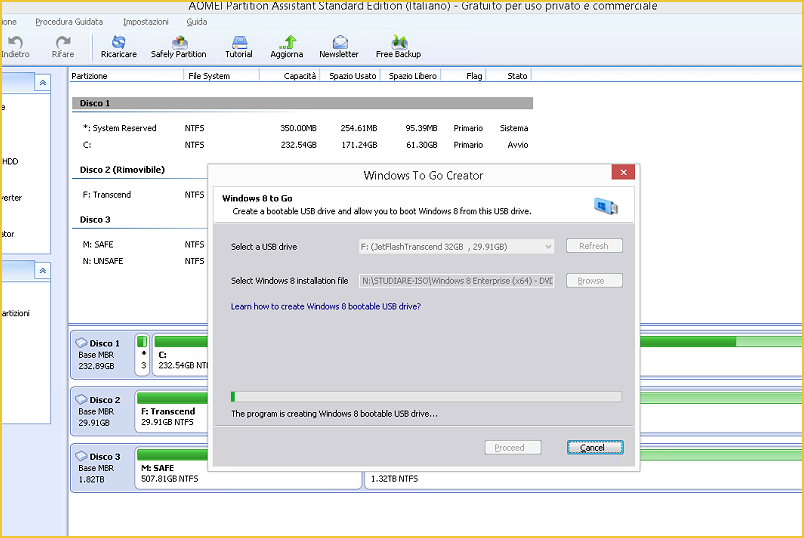The height and width of the screenshot is (538, 804).
Task: Click the Flag column header
Action: [464, 76]
